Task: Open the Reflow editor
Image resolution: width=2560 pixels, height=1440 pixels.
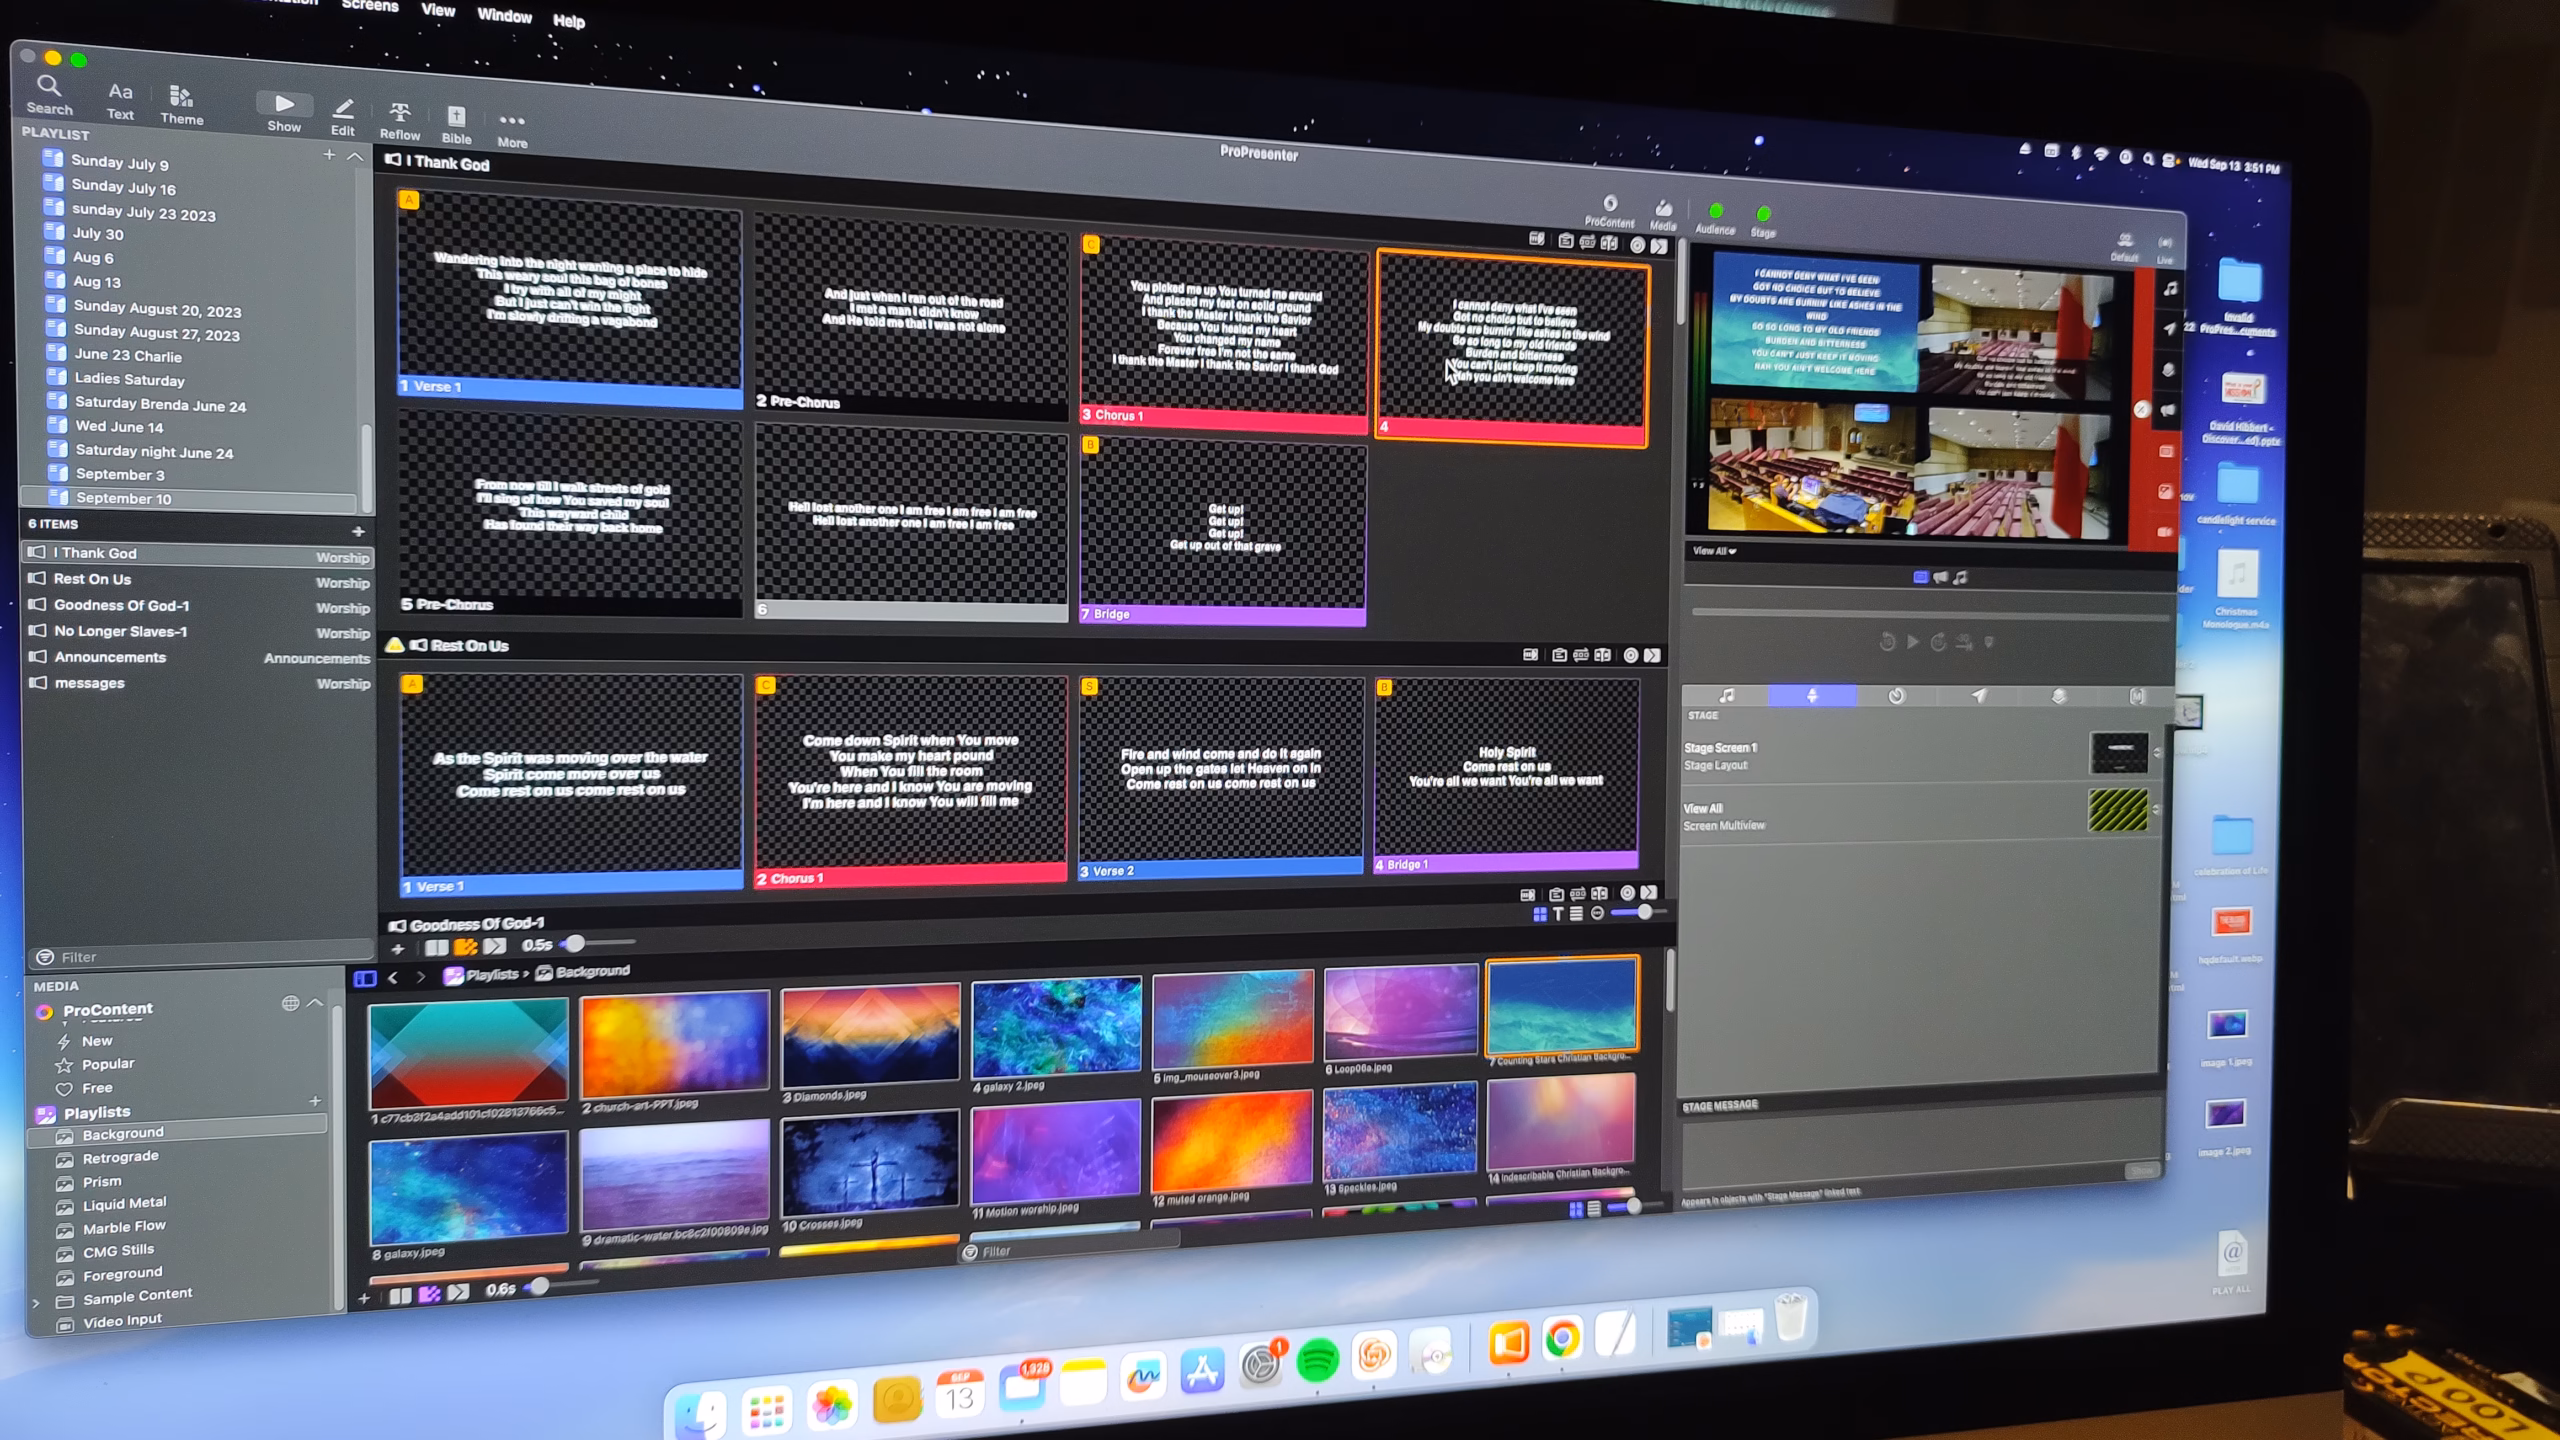Action: coord(400,121)
